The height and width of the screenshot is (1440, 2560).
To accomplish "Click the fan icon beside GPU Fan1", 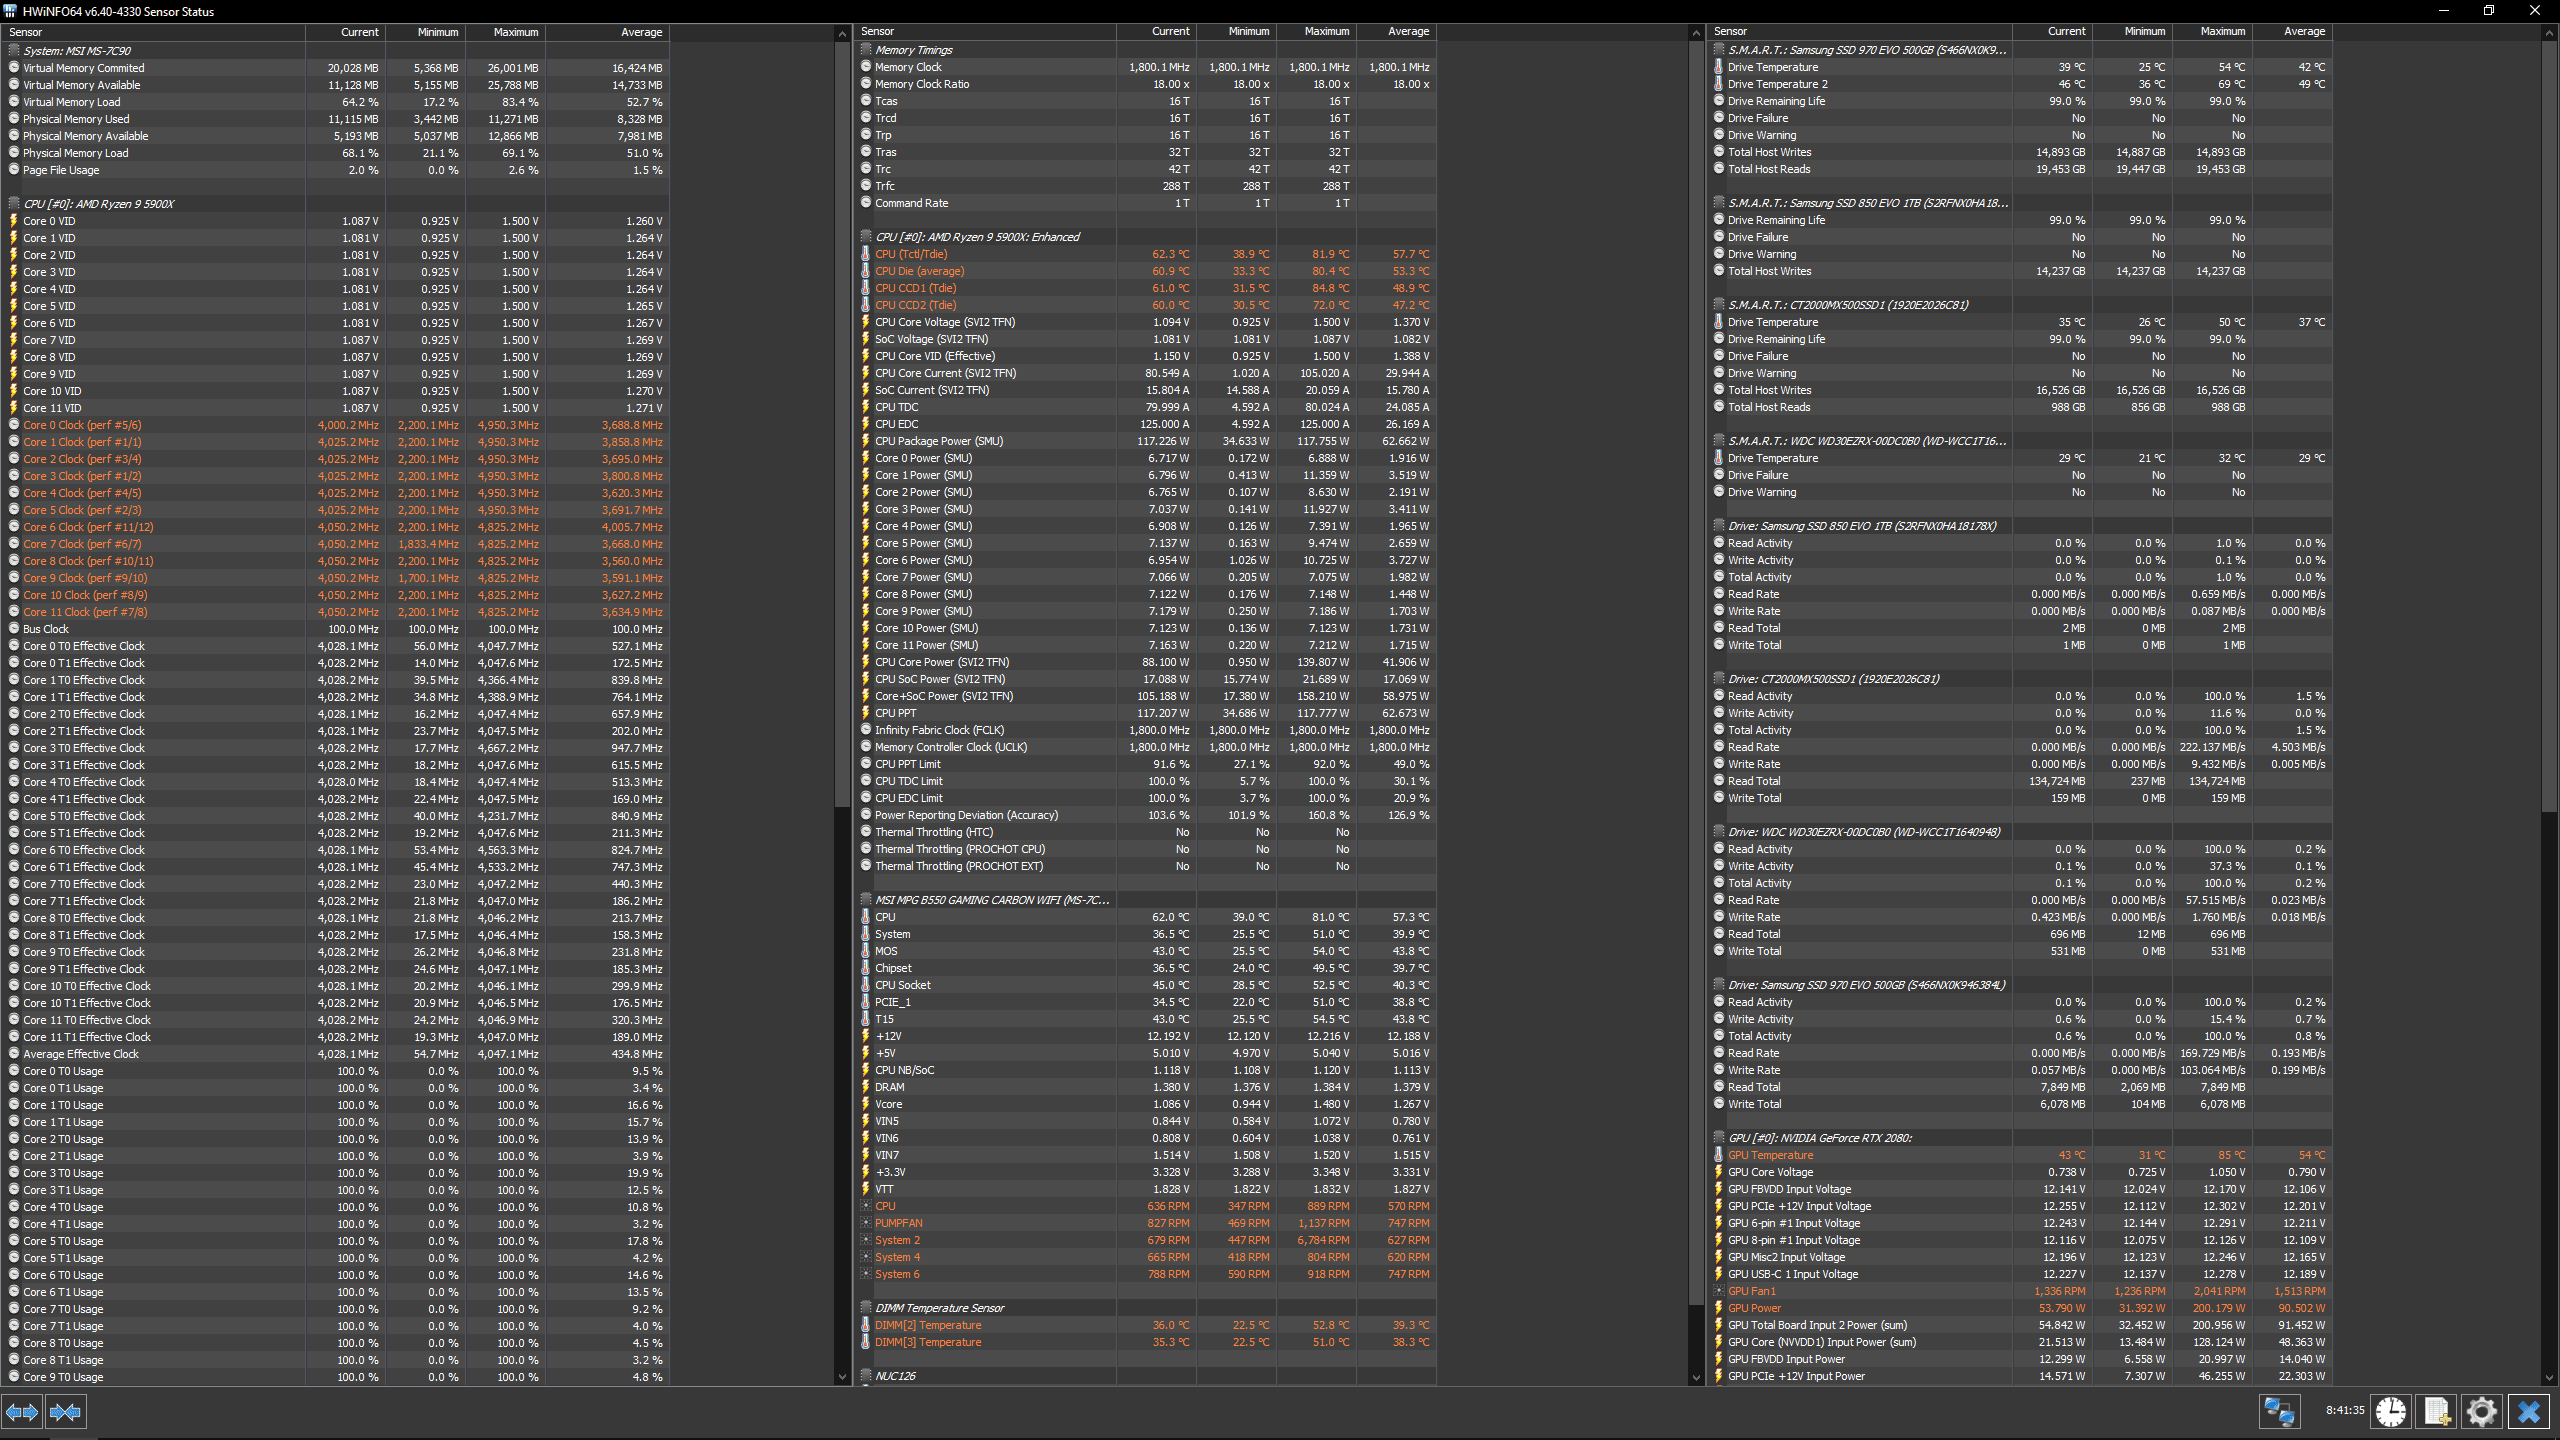I will click(1719, 1291).
